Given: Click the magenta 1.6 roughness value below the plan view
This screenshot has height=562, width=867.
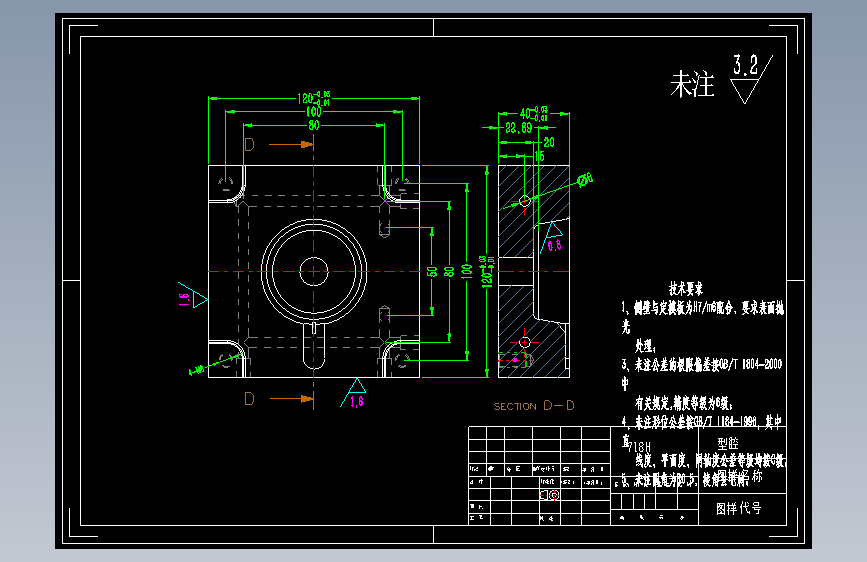Looking at the screenshot, I should tap(357, 402).
